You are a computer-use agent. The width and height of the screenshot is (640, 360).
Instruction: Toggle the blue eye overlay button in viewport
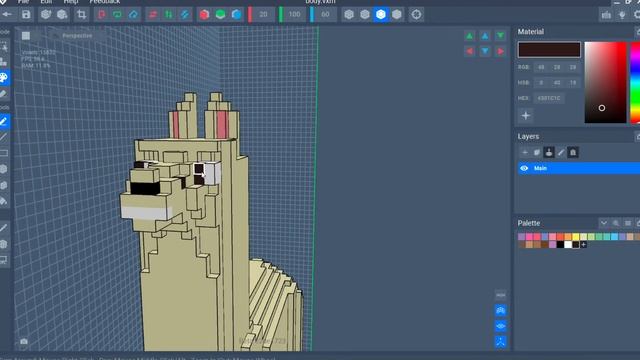501,326
